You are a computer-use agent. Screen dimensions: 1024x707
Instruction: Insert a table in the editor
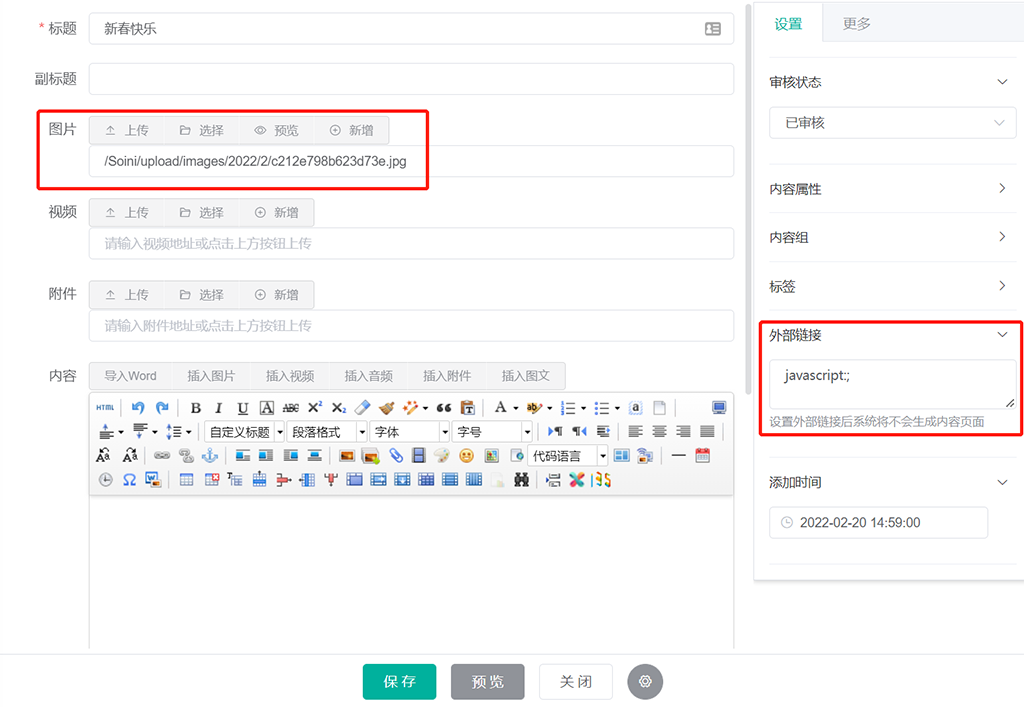tap(186, 480)
